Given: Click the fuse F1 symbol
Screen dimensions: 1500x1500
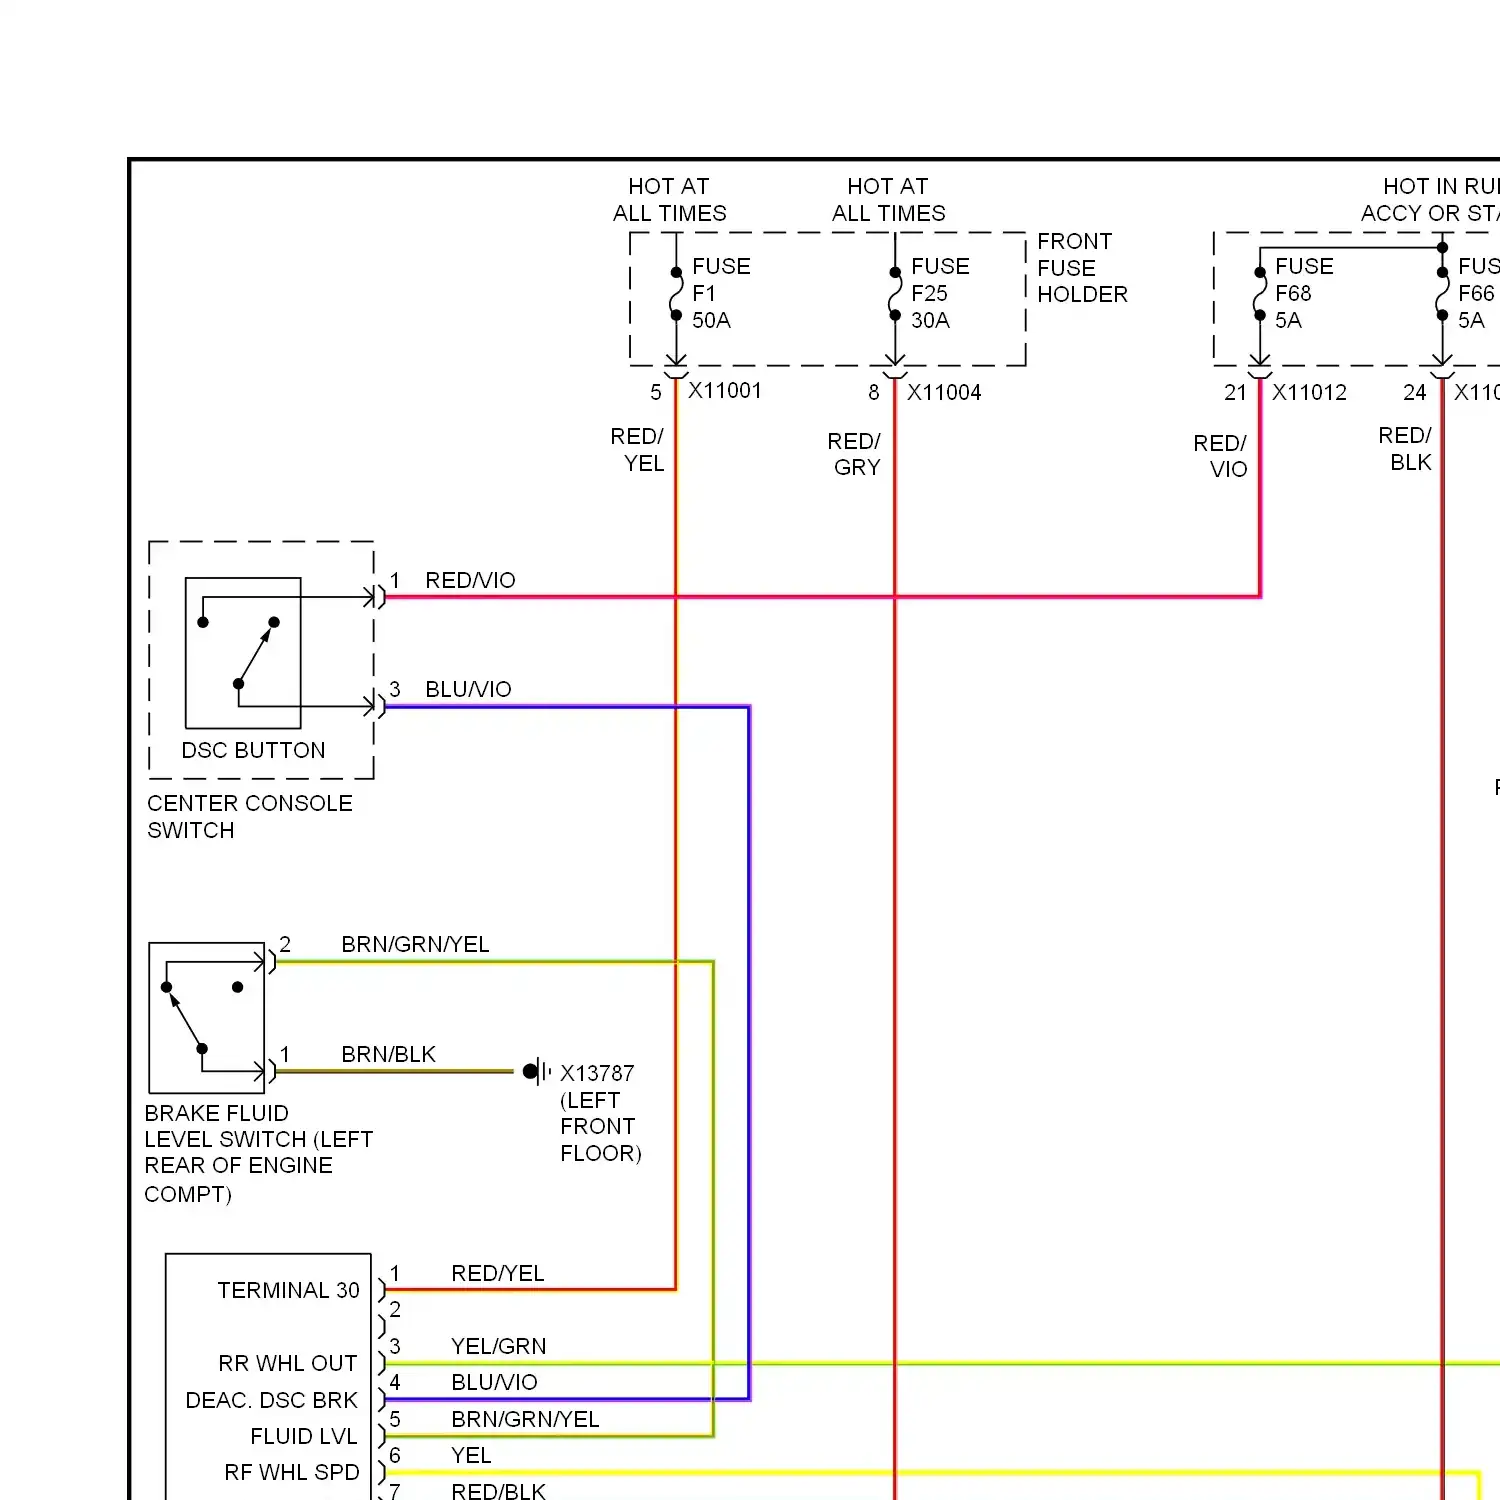Looking at the screenshot, I should click(677, 294).
